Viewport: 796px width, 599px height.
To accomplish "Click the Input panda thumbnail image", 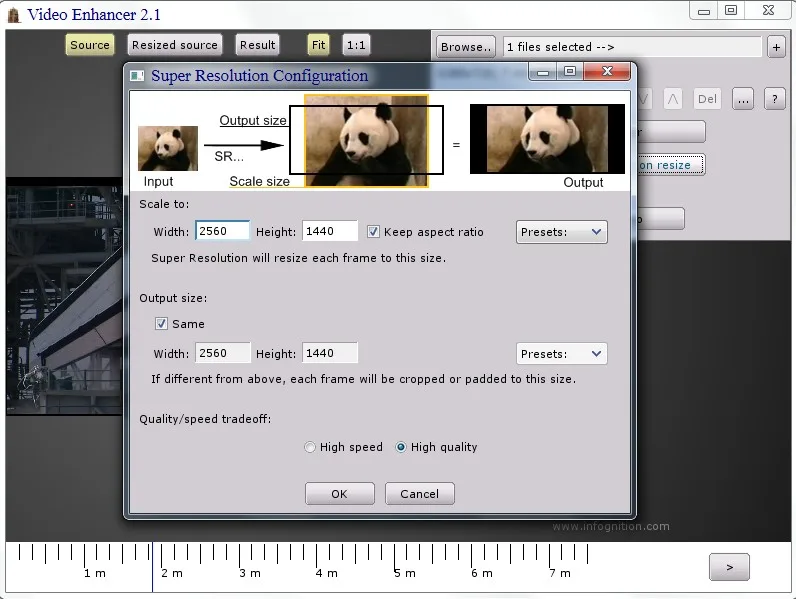I will (x=168, y=148).
